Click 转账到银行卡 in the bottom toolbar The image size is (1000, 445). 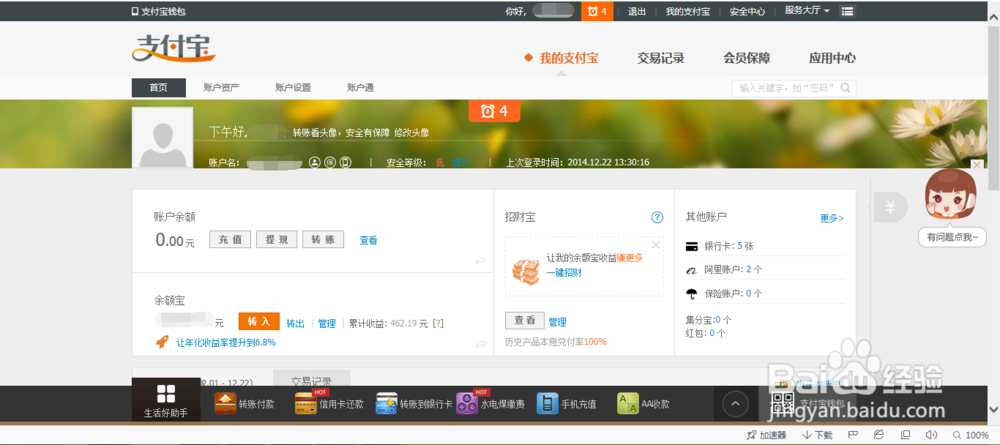(414, 404)
